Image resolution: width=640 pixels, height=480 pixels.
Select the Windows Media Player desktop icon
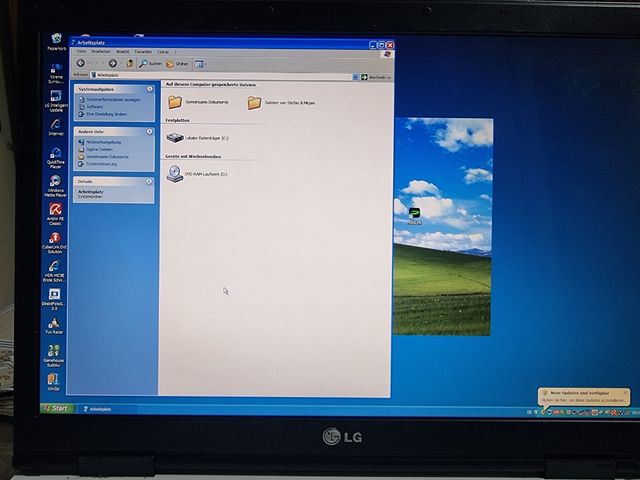pos(55,186)
